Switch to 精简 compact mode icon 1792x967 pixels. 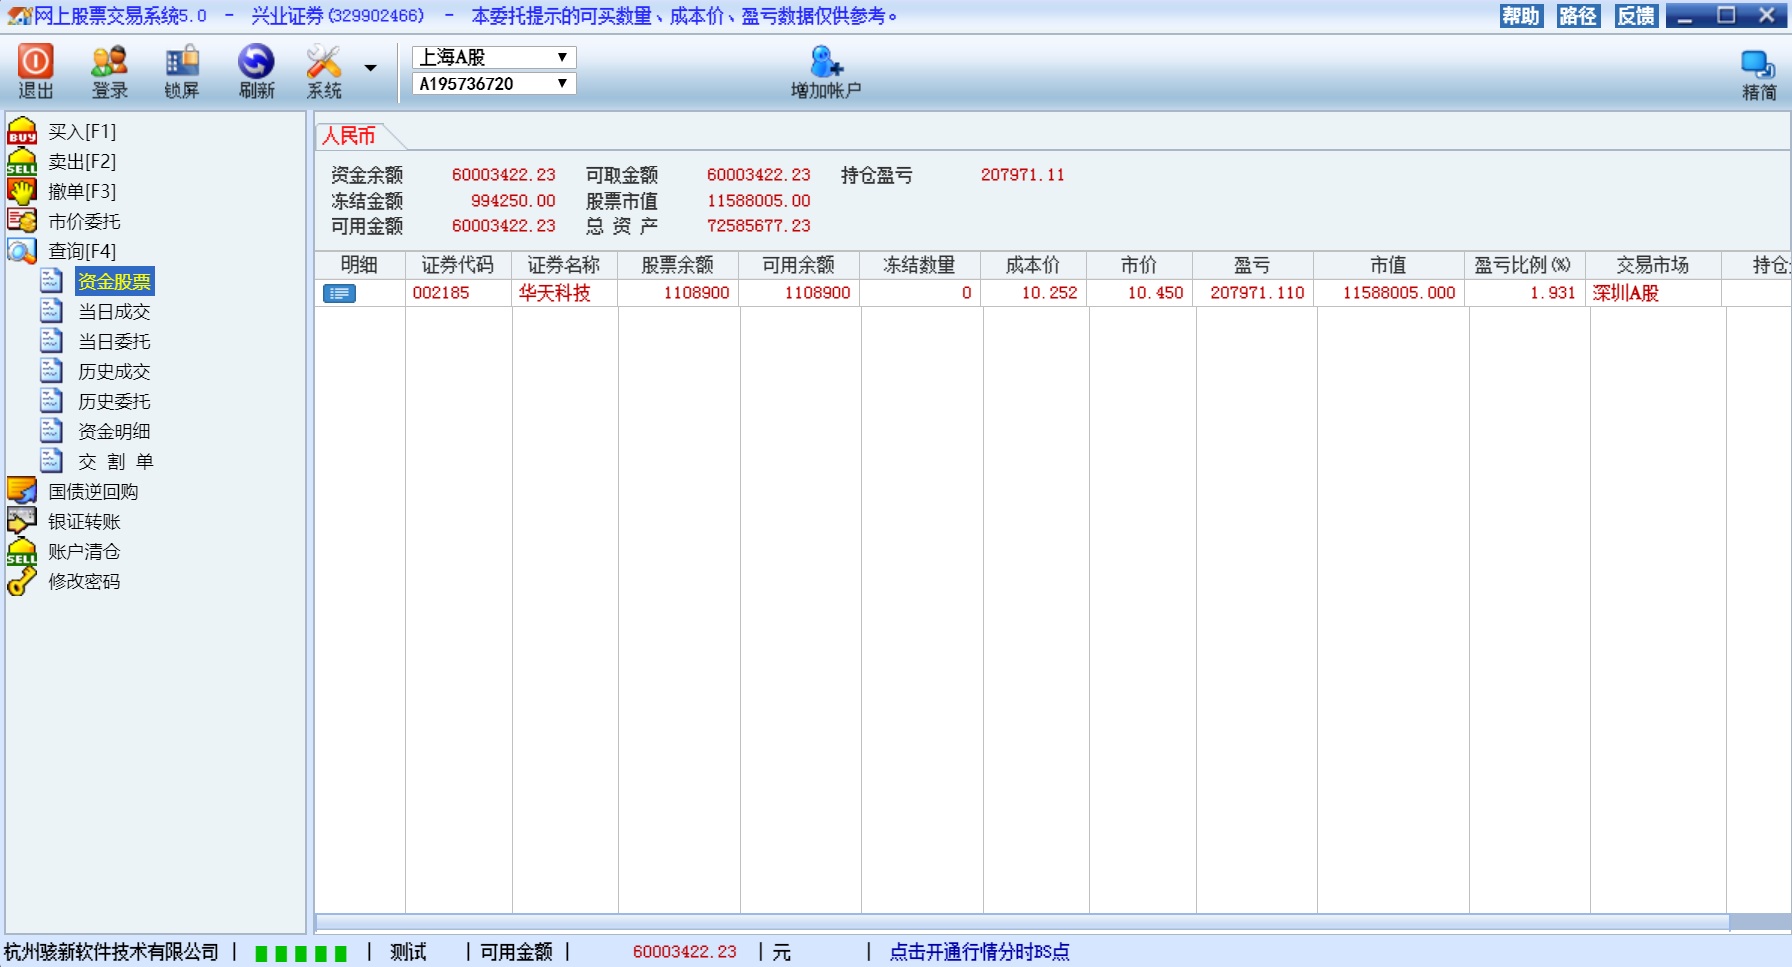1758,66
